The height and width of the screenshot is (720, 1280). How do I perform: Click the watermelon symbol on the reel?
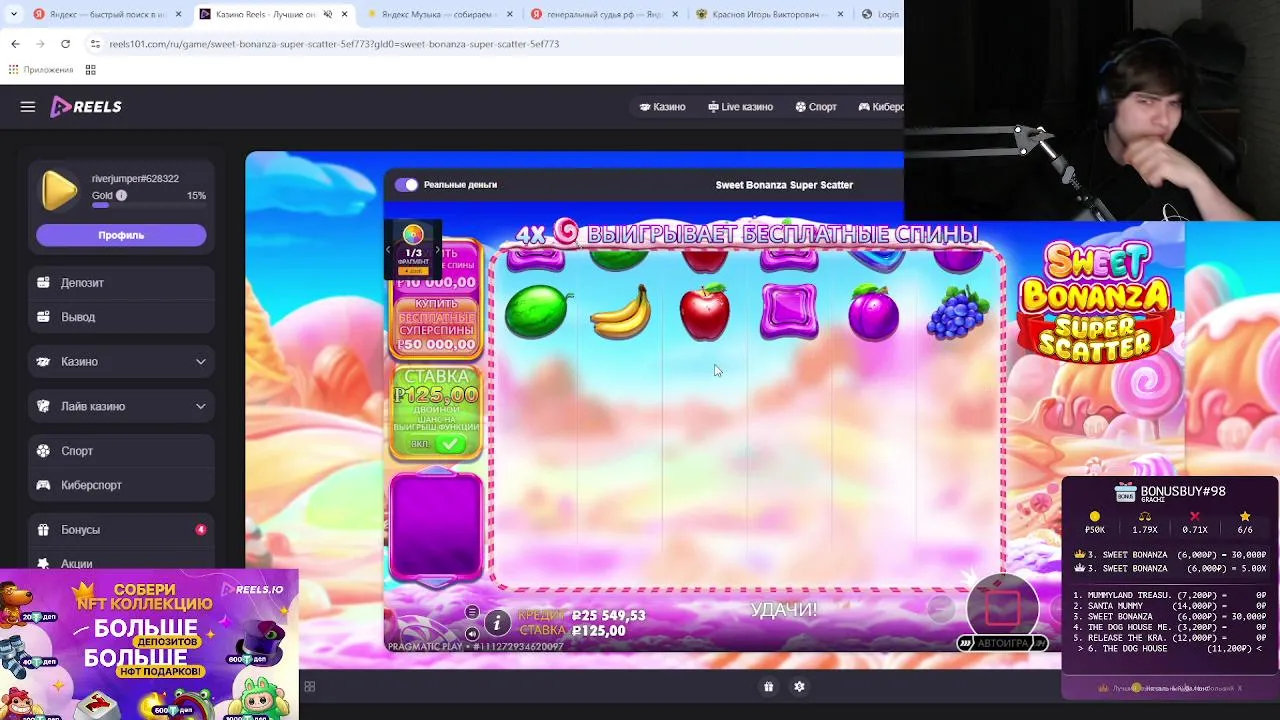click(538, 311)
